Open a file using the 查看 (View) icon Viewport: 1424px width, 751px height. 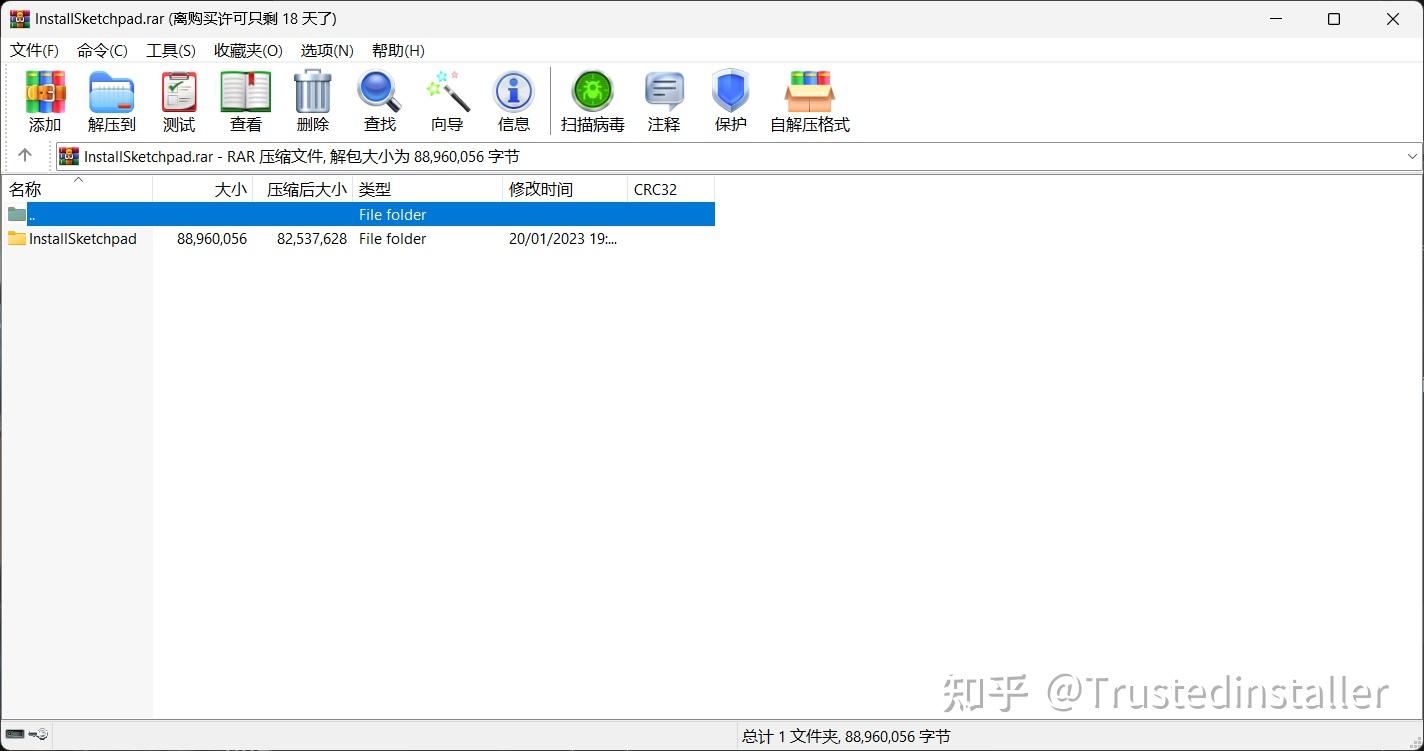245,100
